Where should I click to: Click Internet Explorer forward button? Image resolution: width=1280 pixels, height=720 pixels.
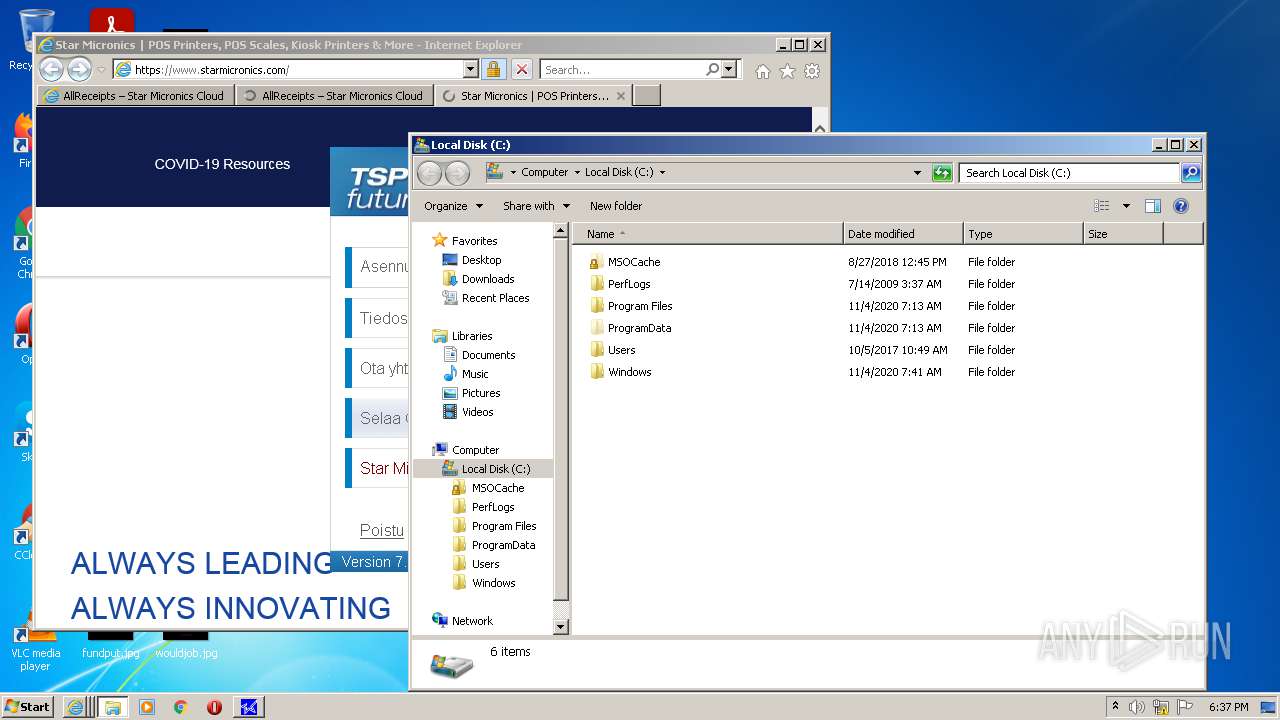tap(79, 69)
